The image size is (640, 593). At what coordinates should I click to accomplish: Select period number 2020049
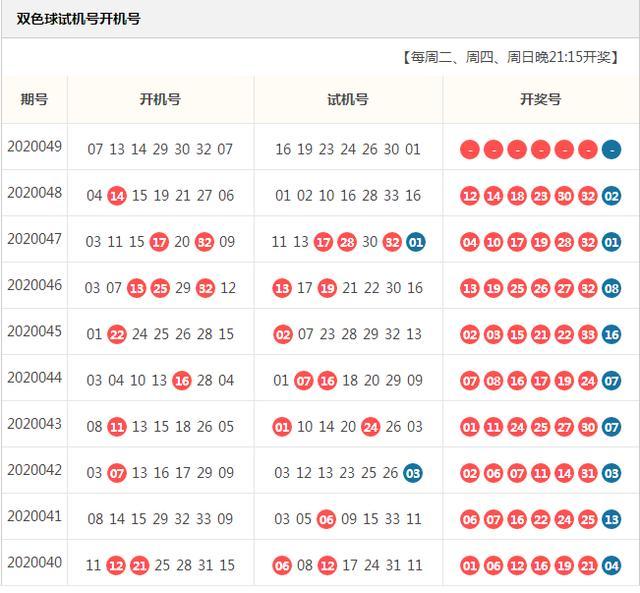pos(34,147)
